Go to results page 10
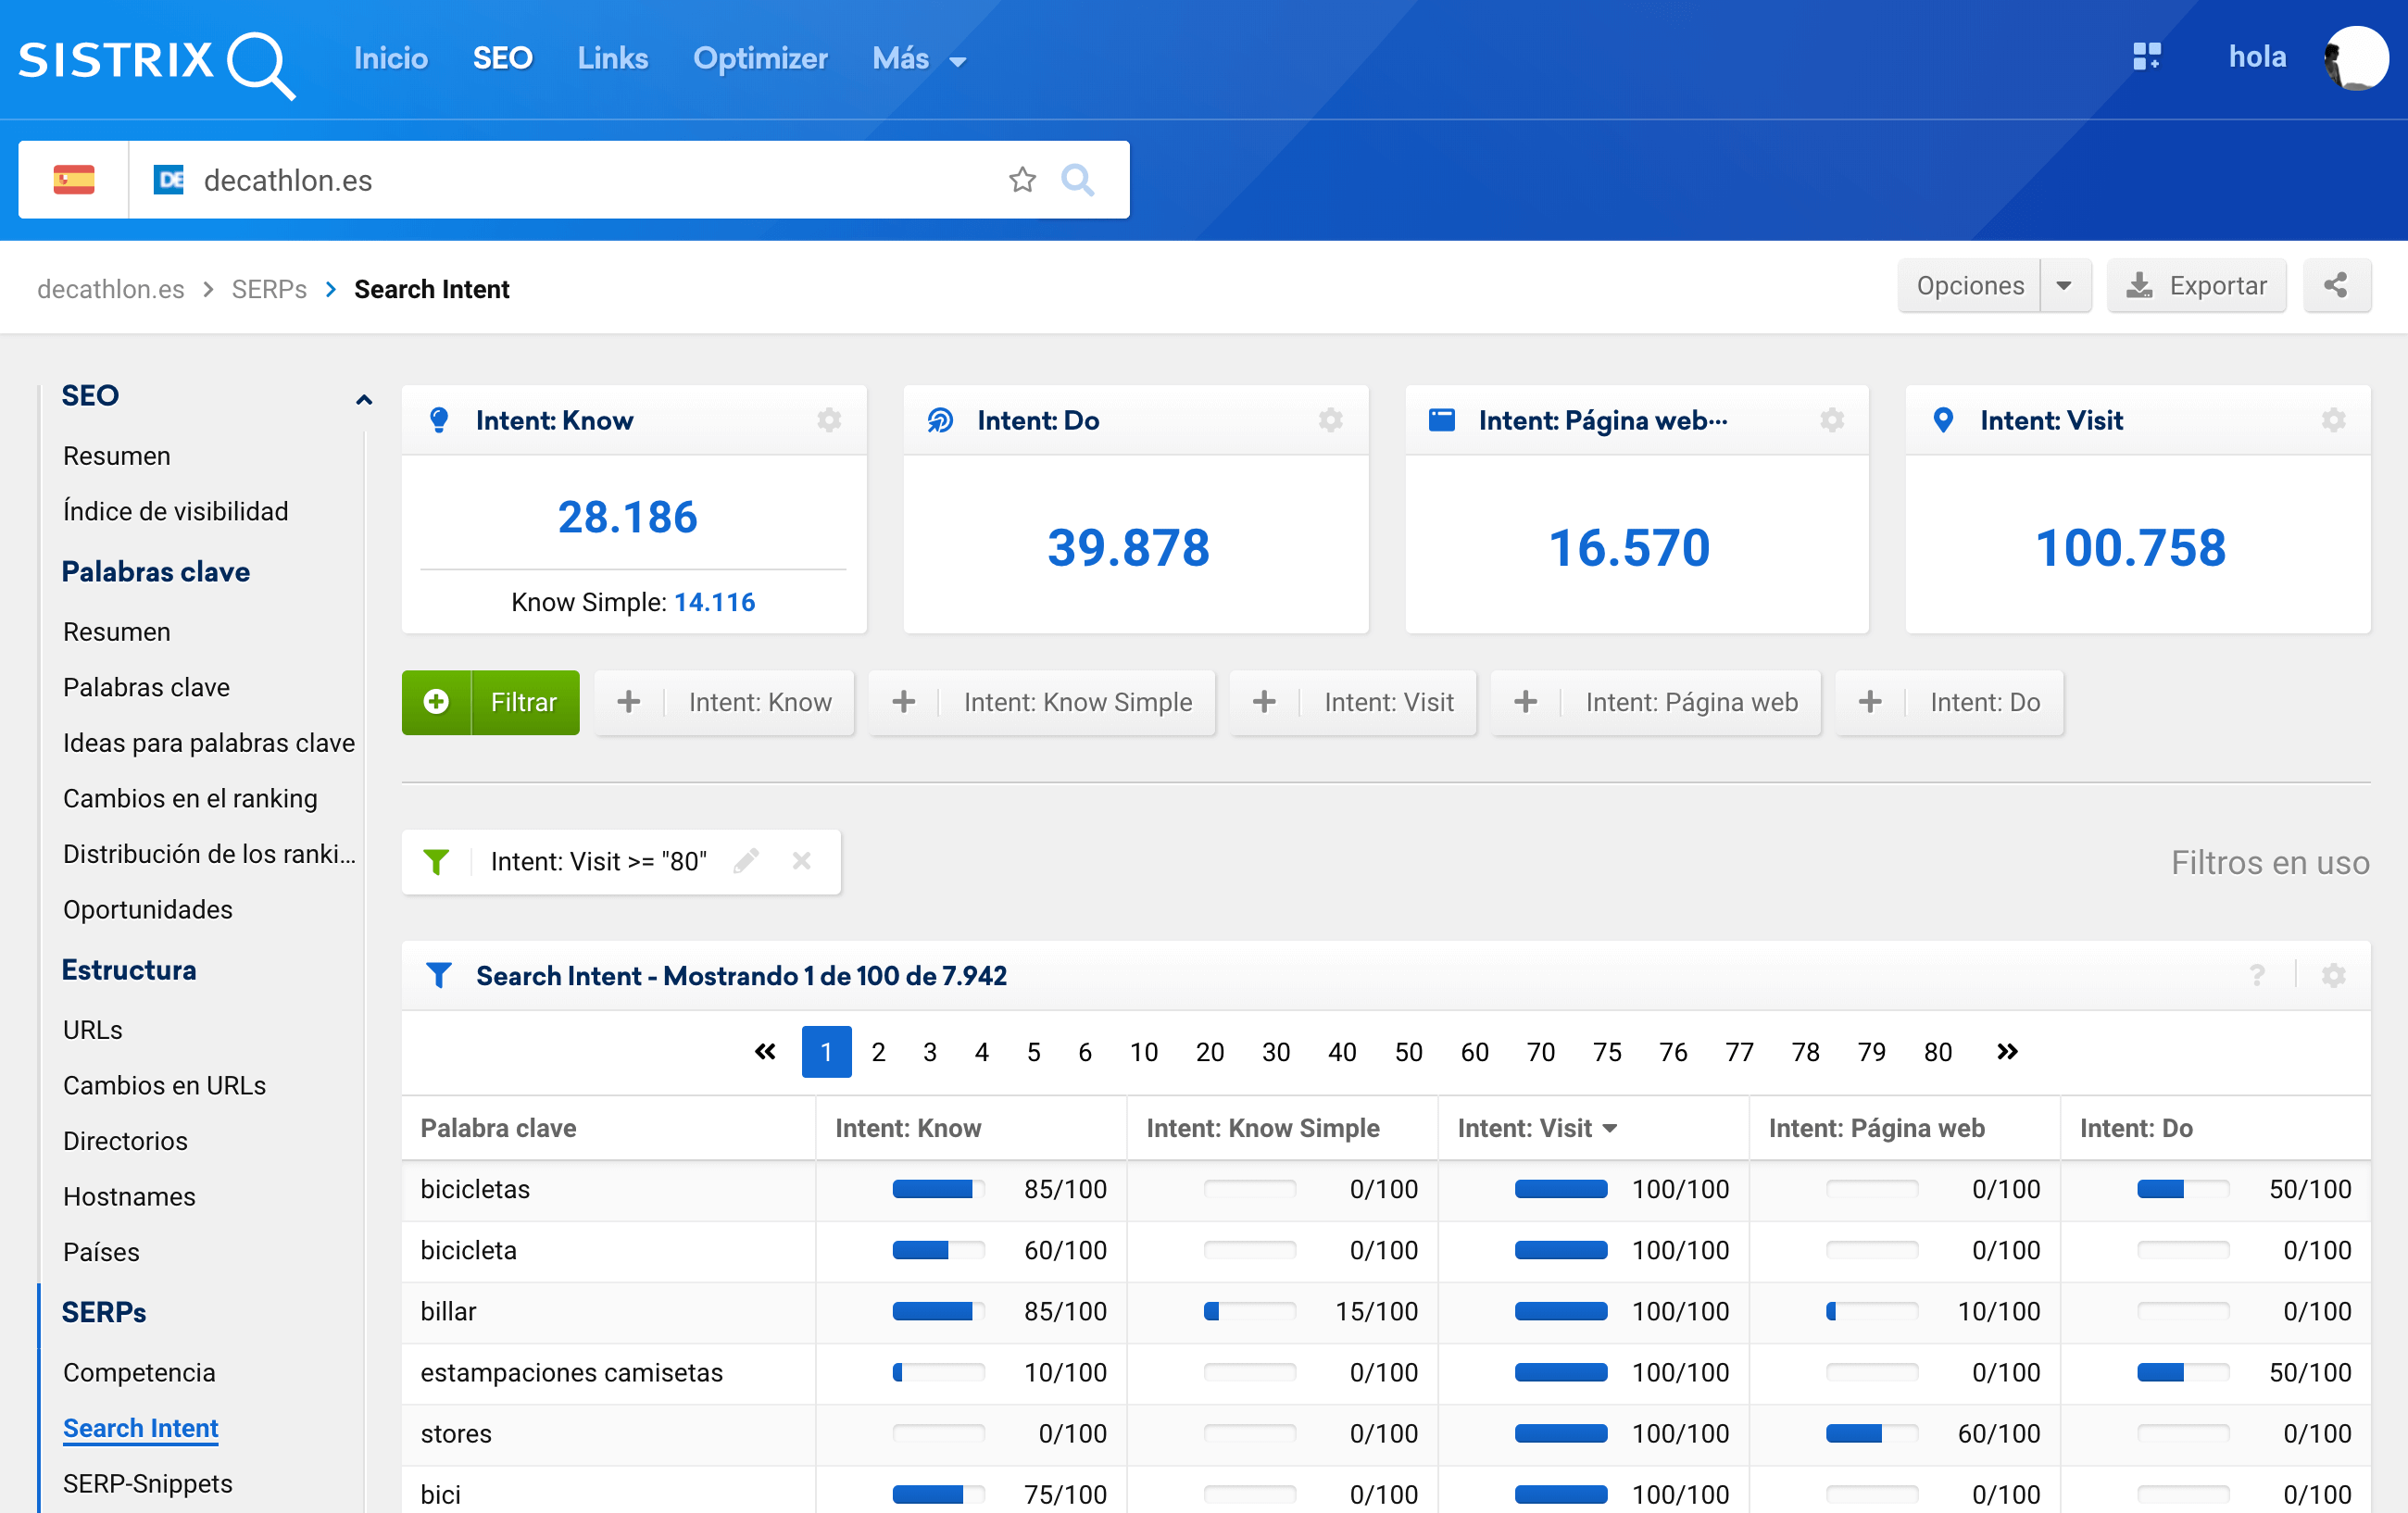Image resolution: width=2408 pixels, height=1513 pixels. [1143, 1052]
